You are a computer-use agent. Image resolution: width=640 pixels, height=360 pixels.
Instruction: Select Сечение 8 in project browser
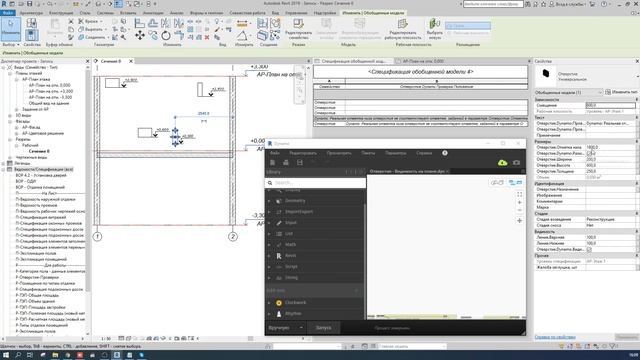click(x=39, y=151)
